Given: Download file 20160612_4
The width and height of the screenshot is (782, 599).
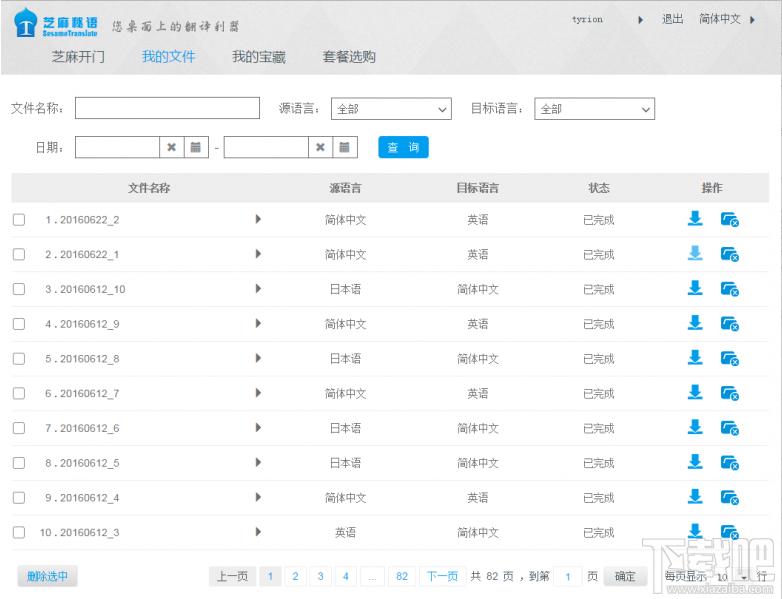Looking at the screenshot, I should click(x=695, y=497).
